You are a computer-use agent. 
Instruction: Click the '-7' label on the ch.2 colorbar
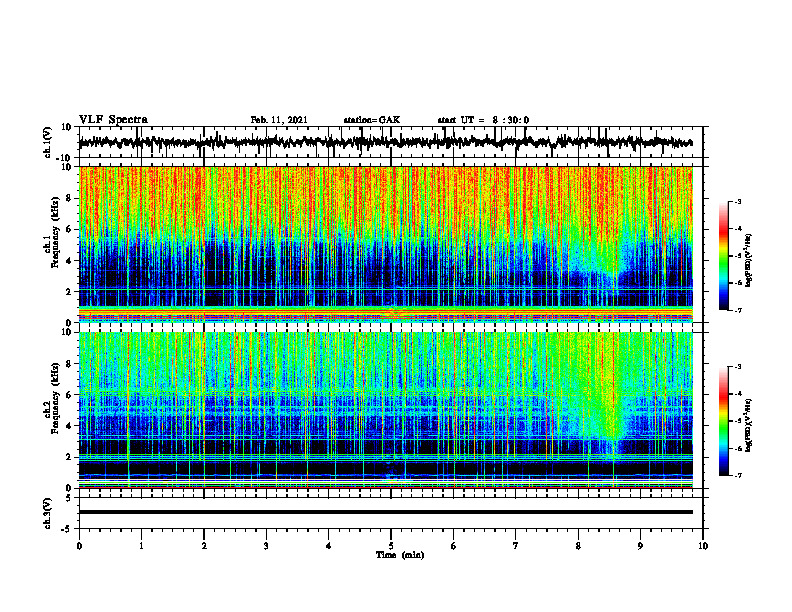tap(737, 475)
